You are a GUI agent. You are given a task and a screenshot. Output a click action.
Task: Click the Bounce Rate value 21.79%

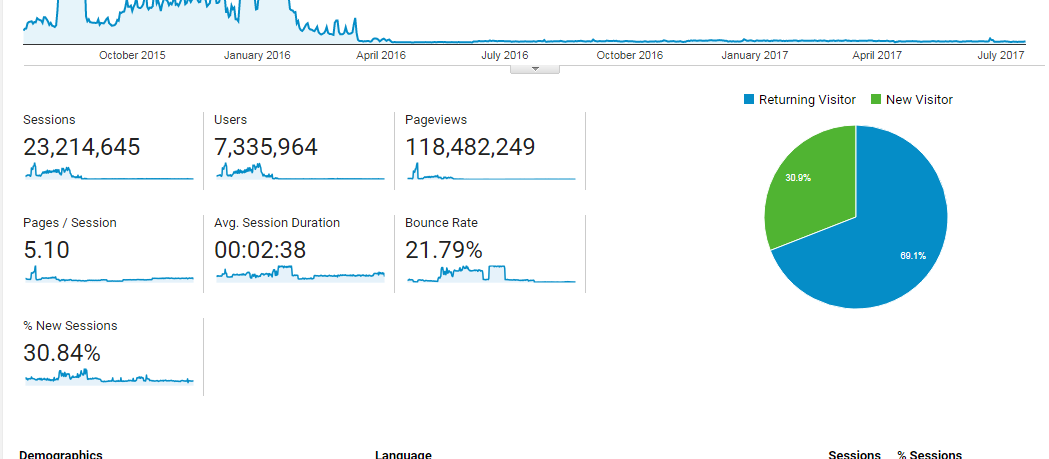click(443, 250)
